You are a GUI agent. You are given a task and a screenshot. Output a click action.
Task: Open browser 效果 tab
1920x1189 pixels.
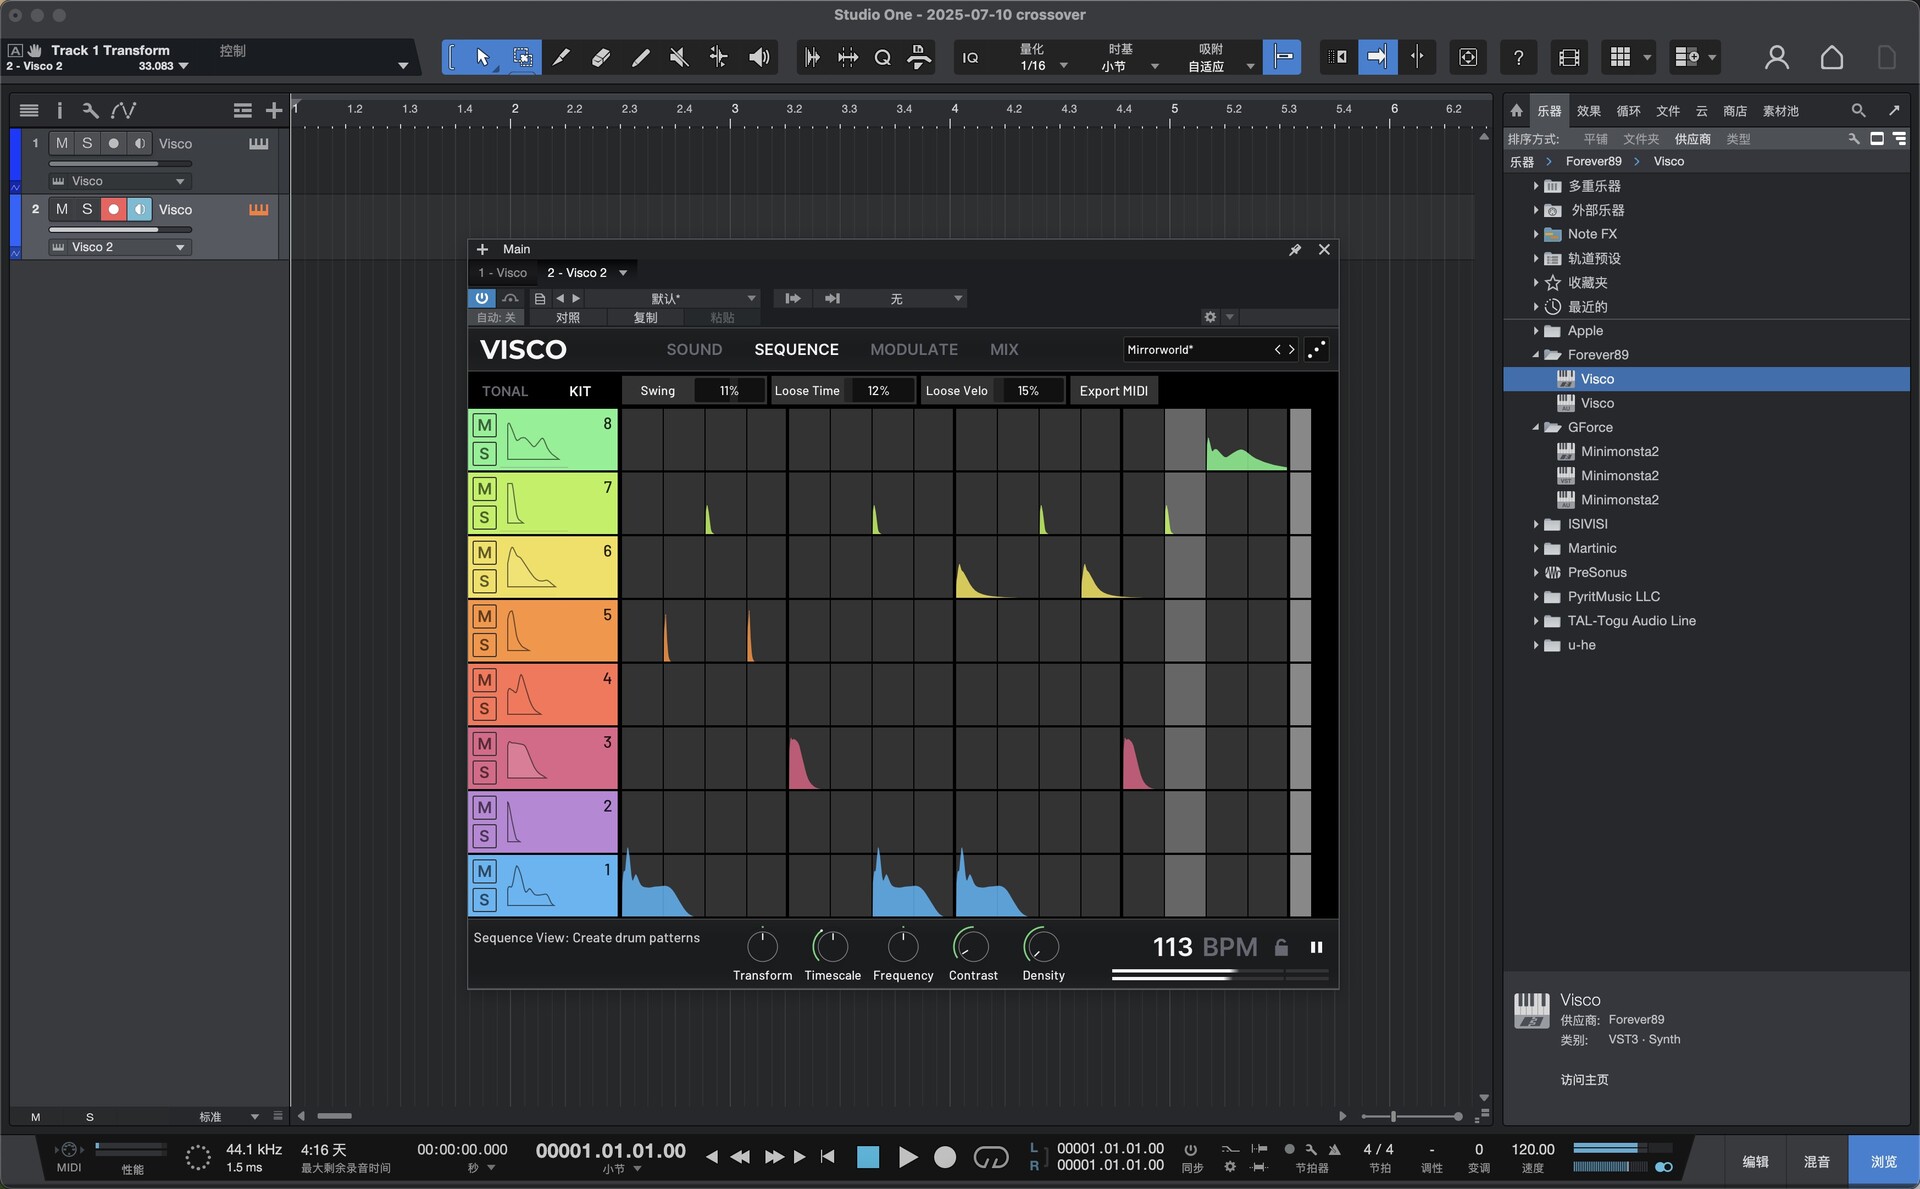(x=1588, y=110)
